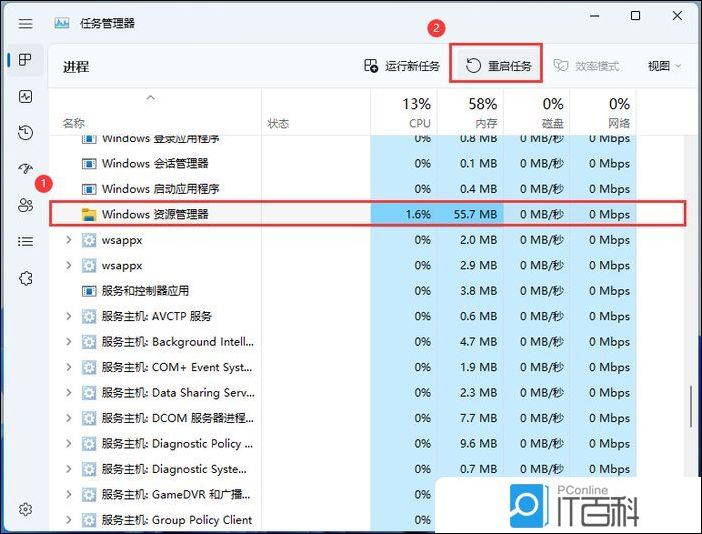
Task: Select the Windows 会话管理器 process name
Action: click(155, 164)
